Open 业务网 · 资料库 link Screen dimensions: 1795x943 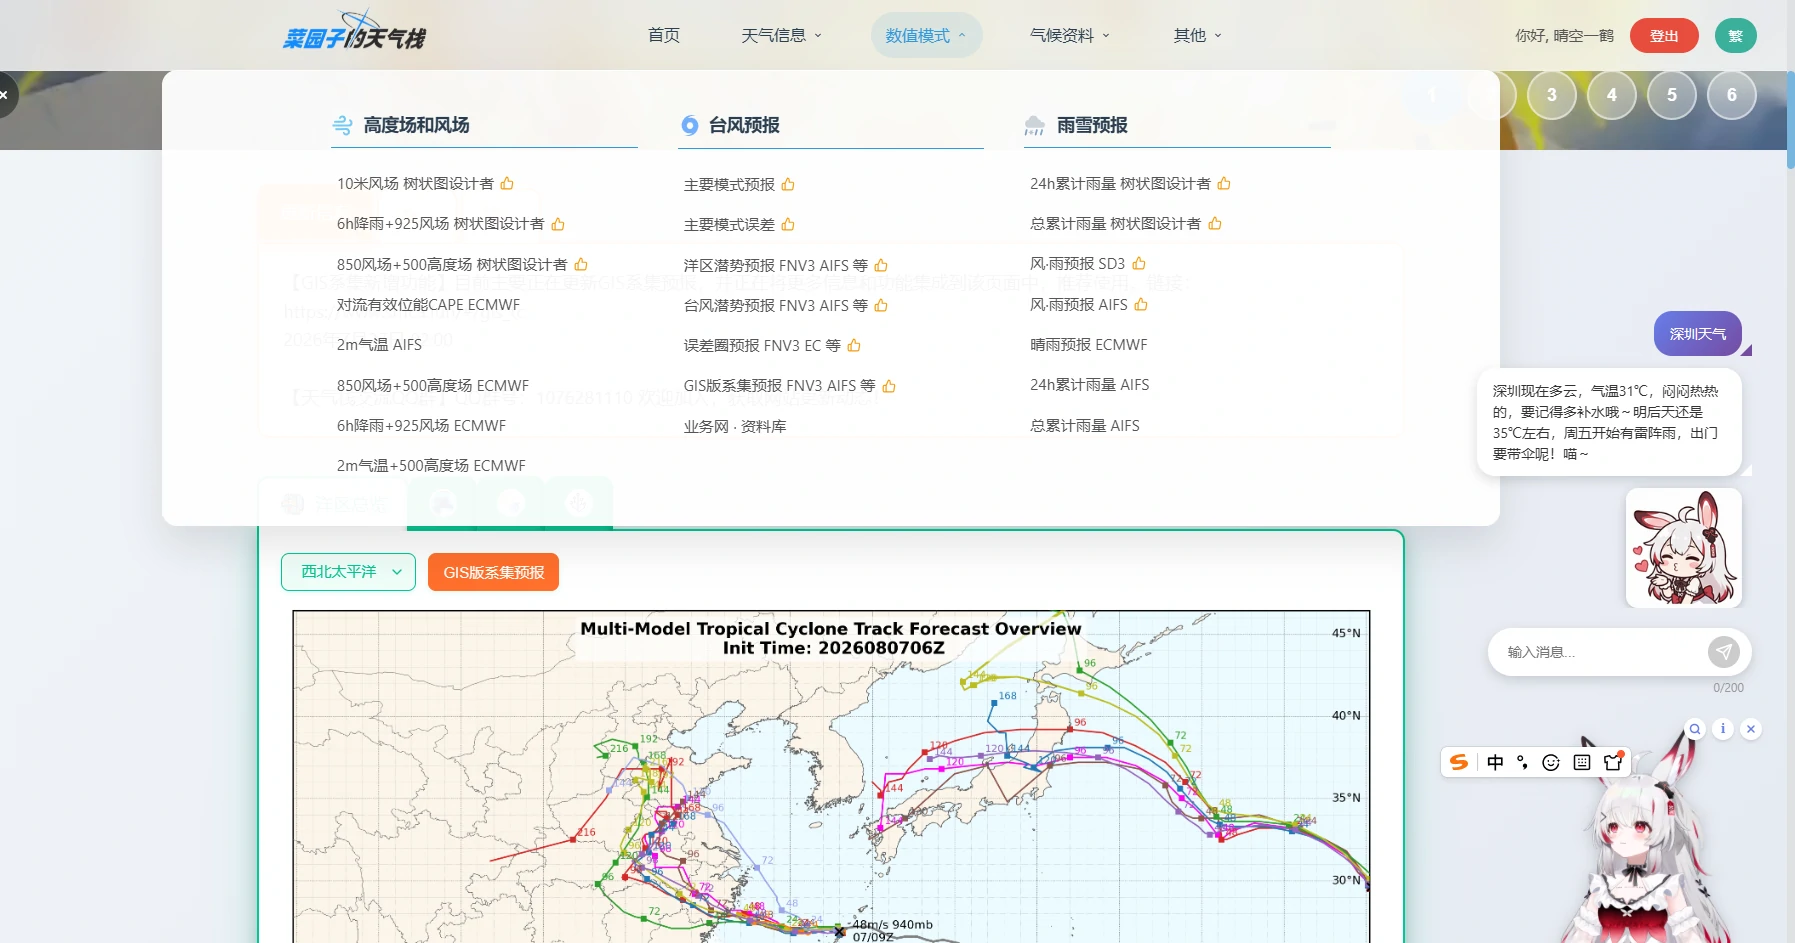(735, 426)
